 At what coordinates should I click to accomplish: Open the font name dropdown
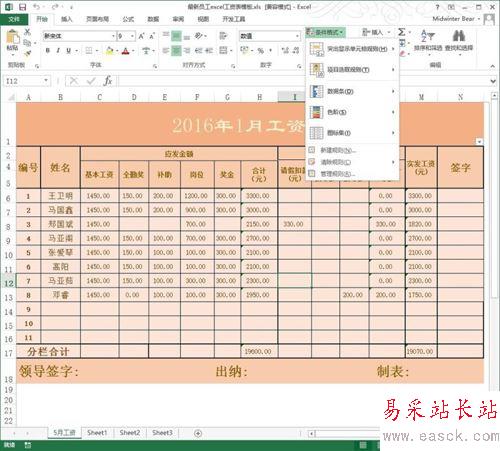[113, 36]
